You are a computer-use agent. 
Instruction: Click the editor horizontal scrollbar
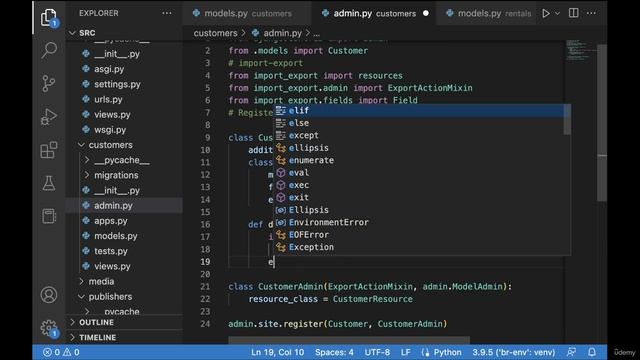tap(349, 340)
